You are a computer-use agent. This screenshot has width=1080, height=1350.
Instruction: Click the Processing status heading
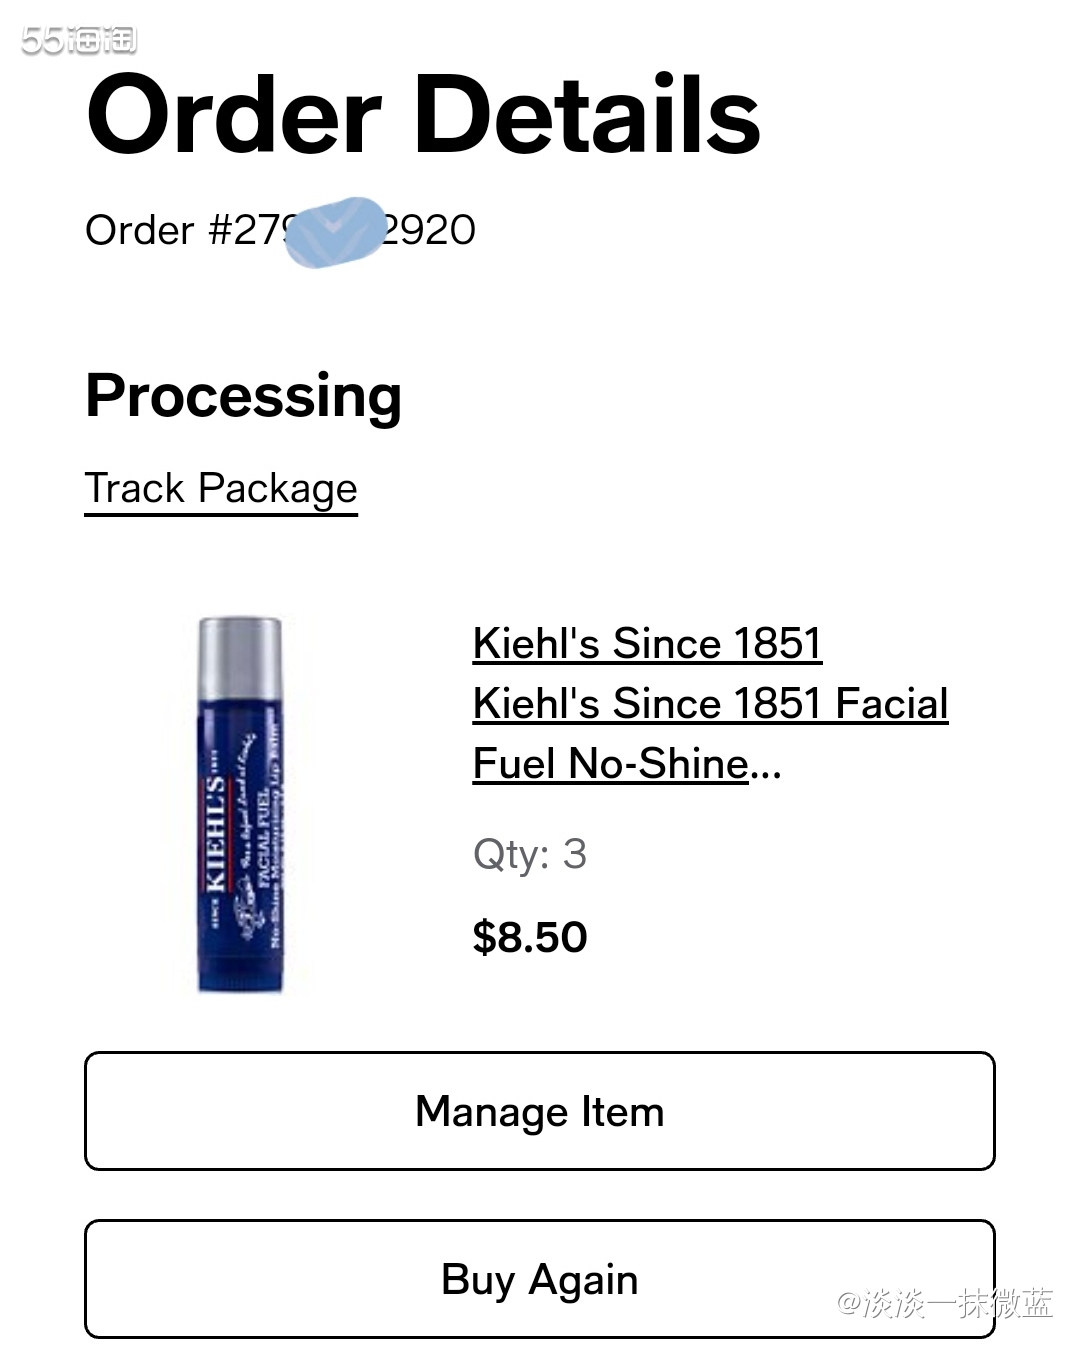point(244,395)
